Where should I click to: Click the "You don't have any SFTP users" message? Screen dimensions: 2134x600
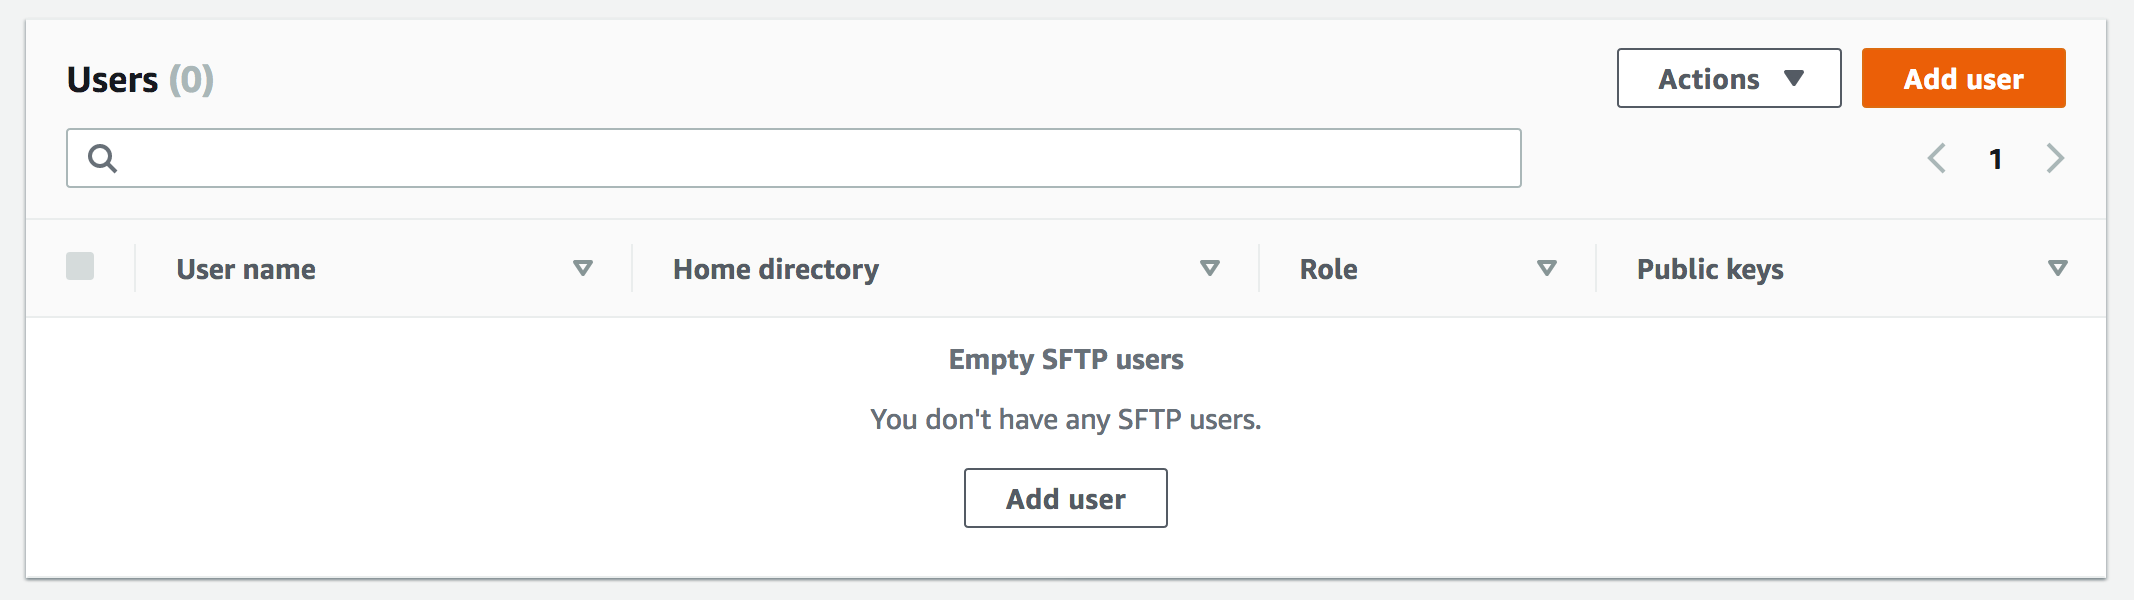pos(1066,419)
